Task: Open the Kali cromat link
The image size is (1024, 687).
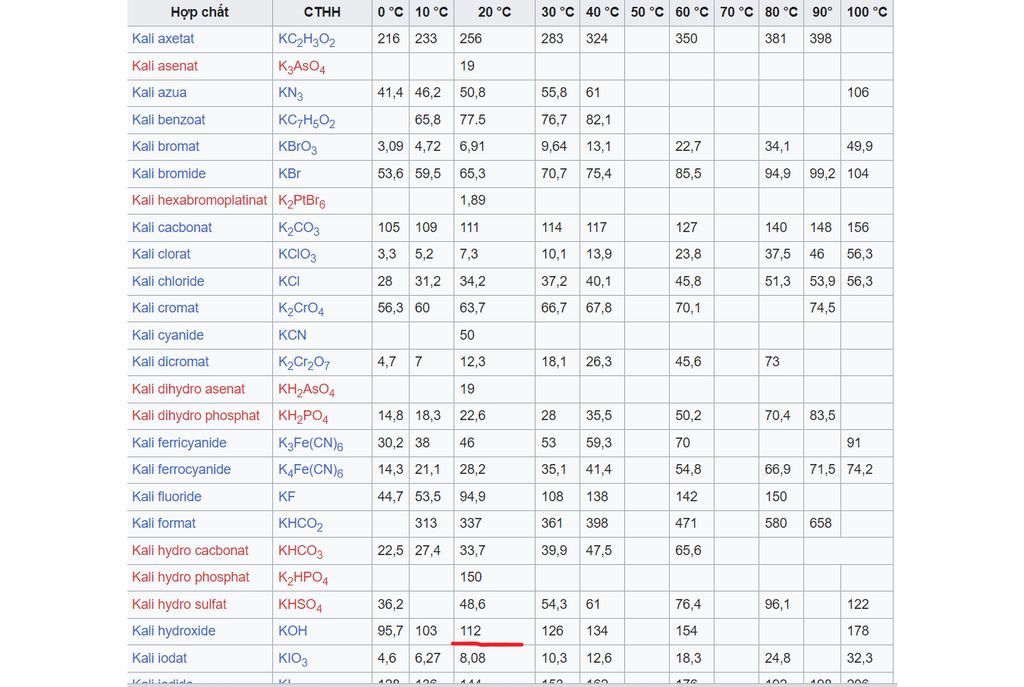Action: tap(165, 308)
